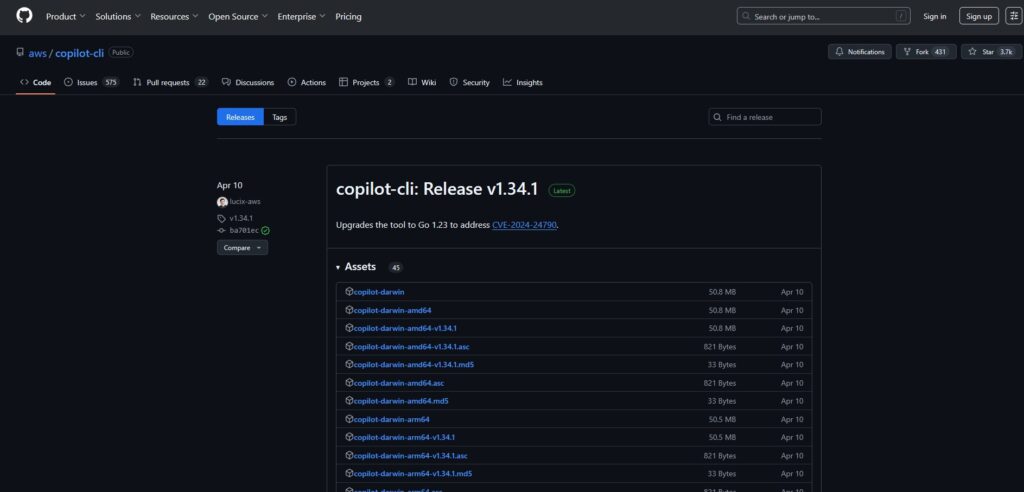
Task: Click the tag icon beside v1.34.1
Action: (x=221, y=218)
